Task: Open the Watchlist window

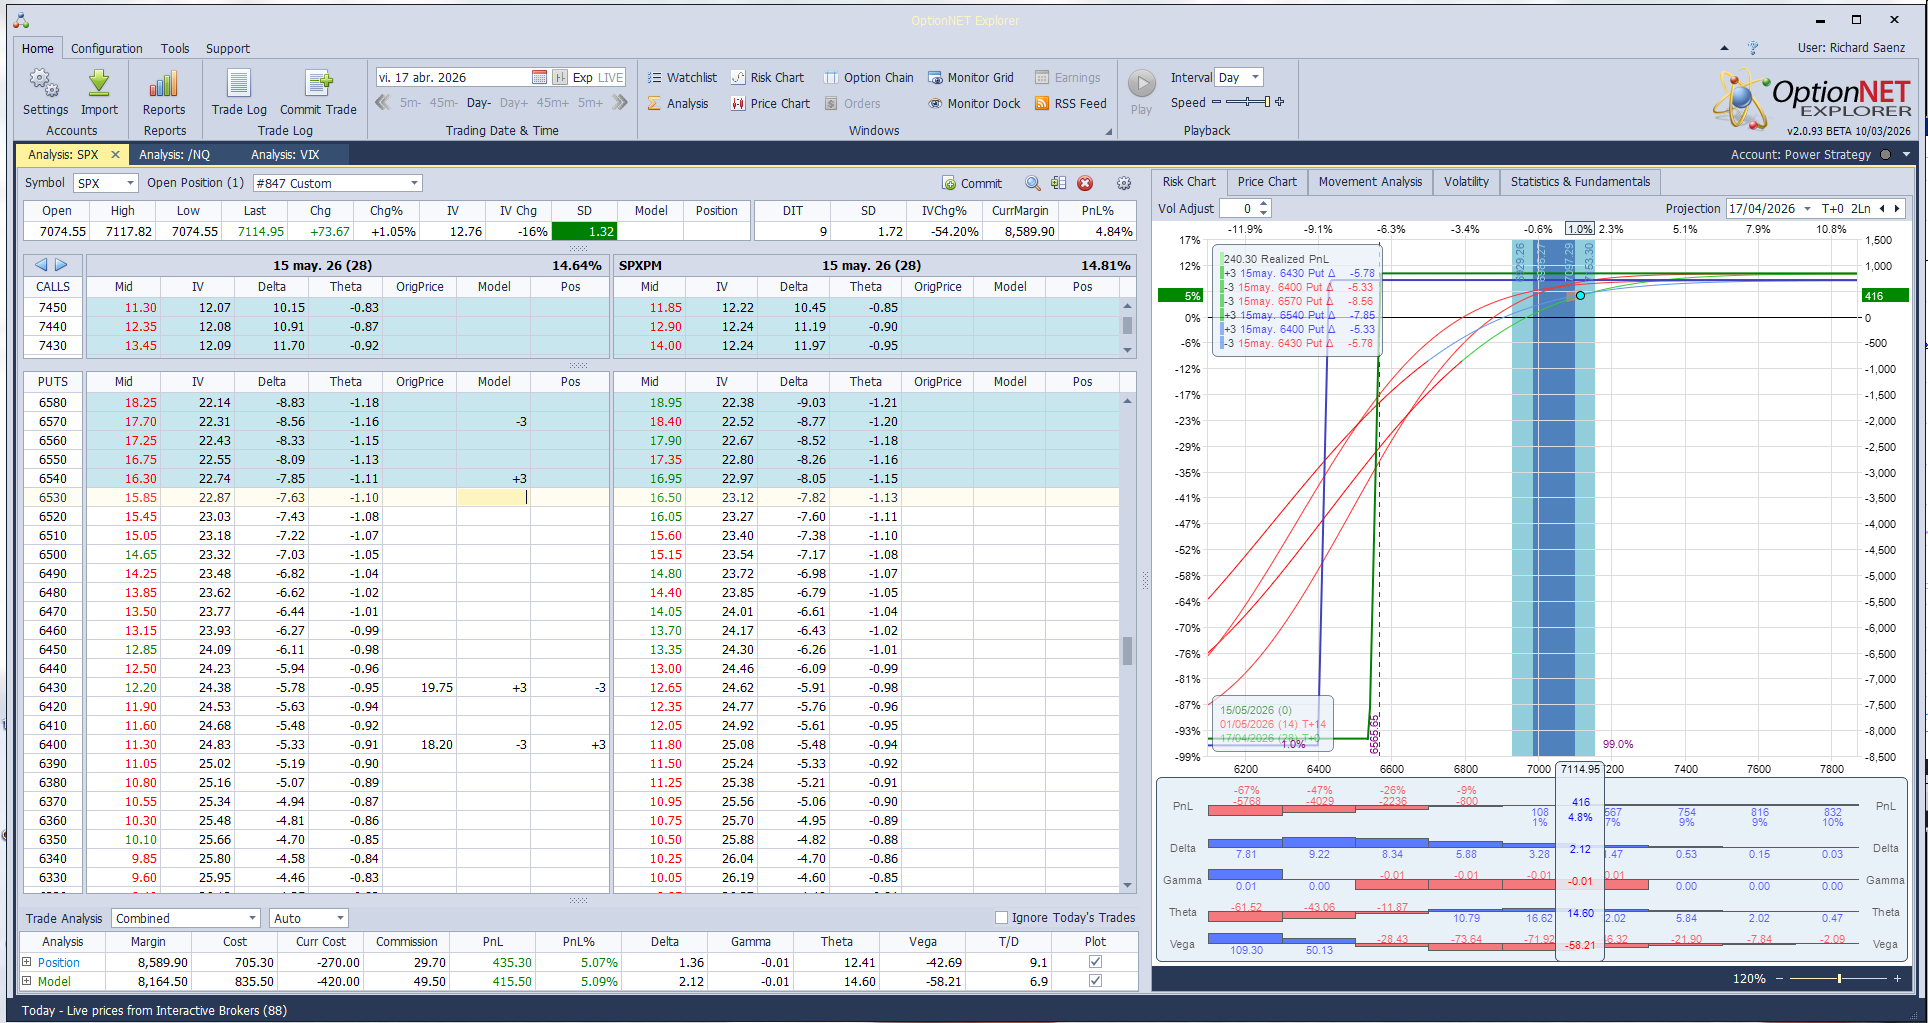Action: 682,77
